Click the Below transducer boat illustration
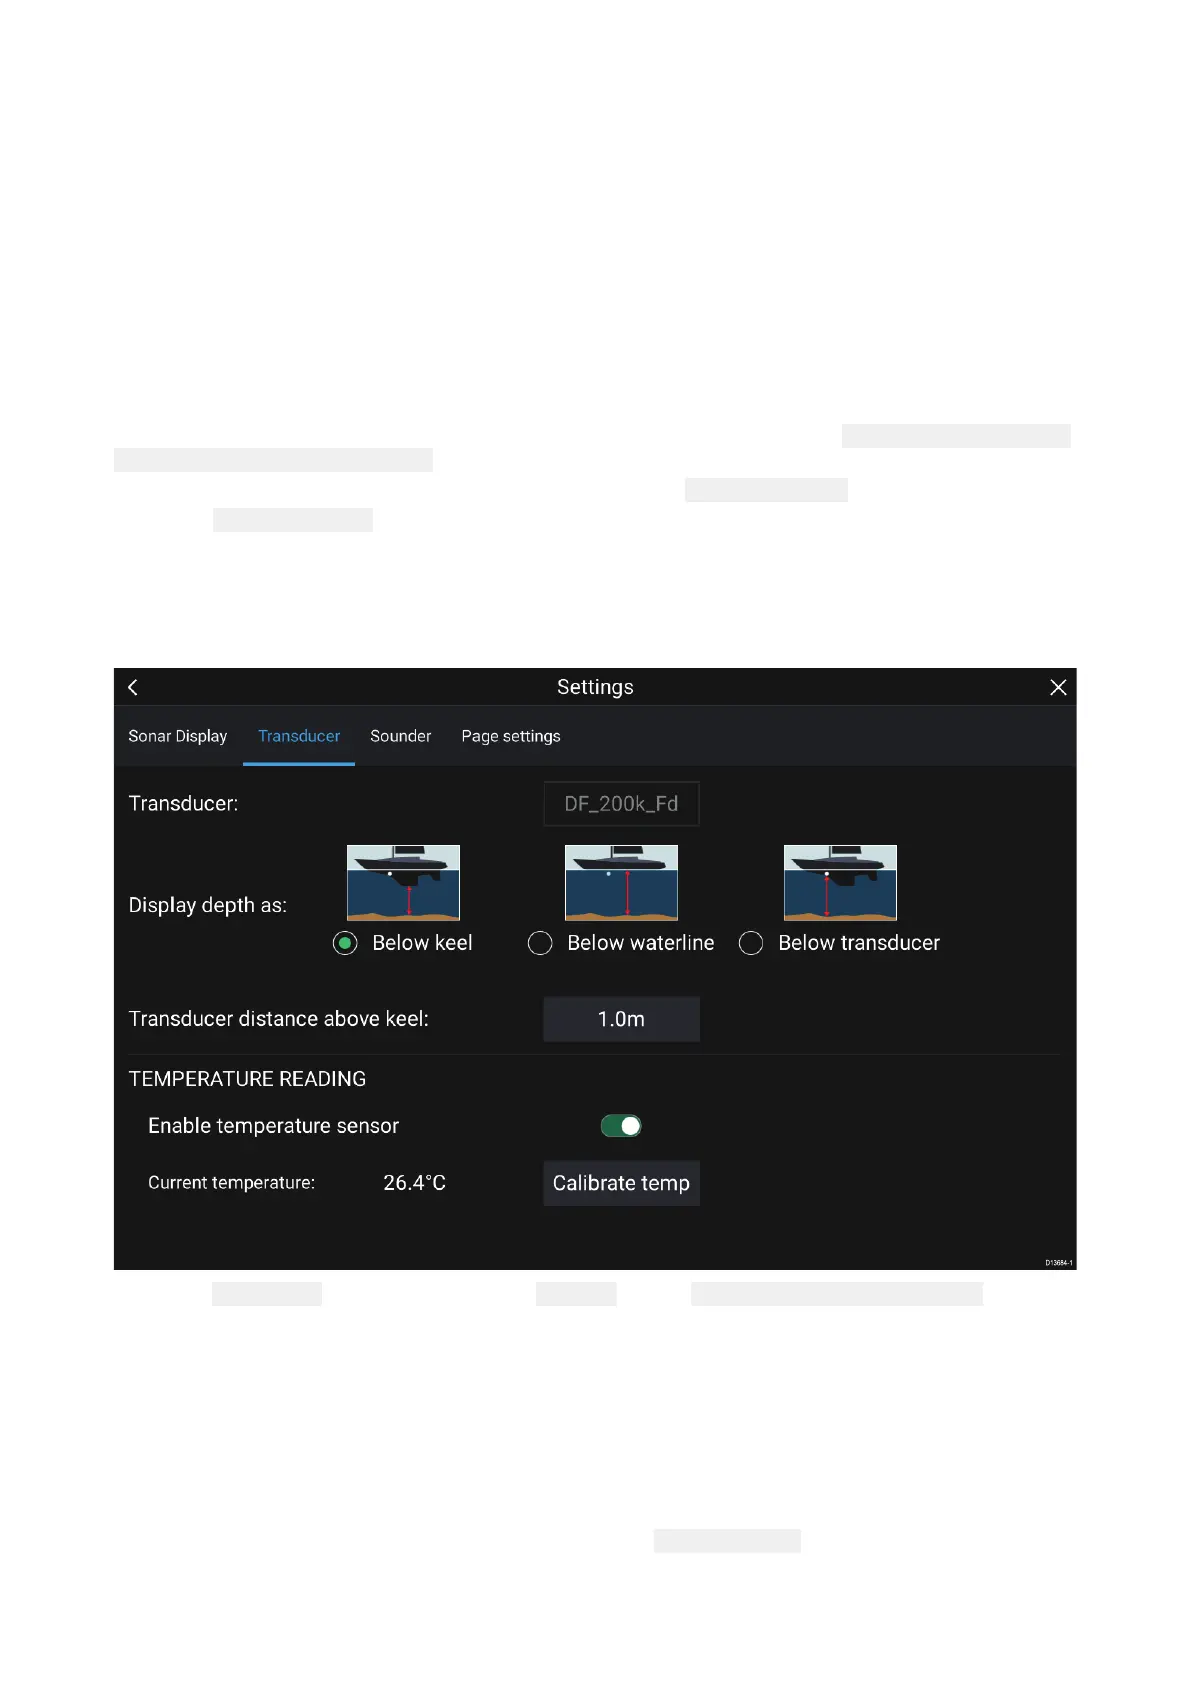 (840, 882)
